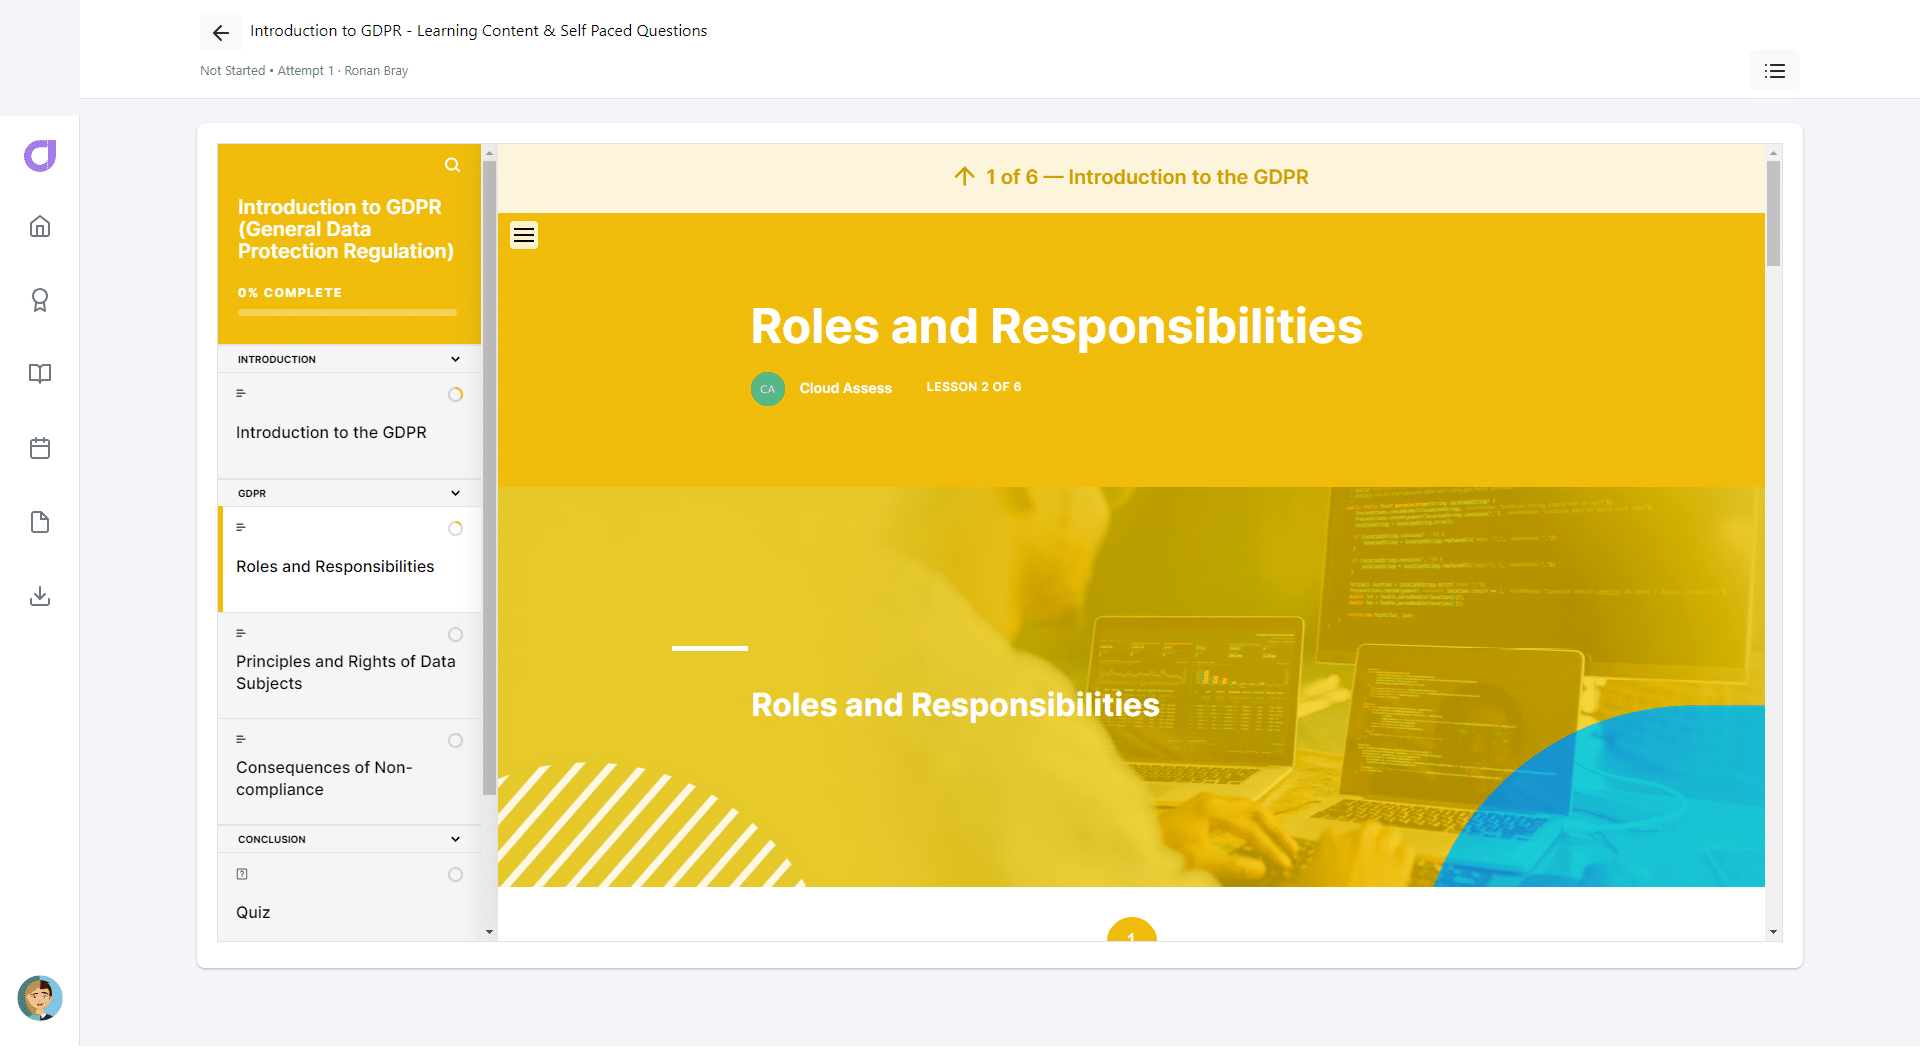Open the open-book icon in the sidebar
This screenshot has width=1920, height=1047.
tap(40, 374)
